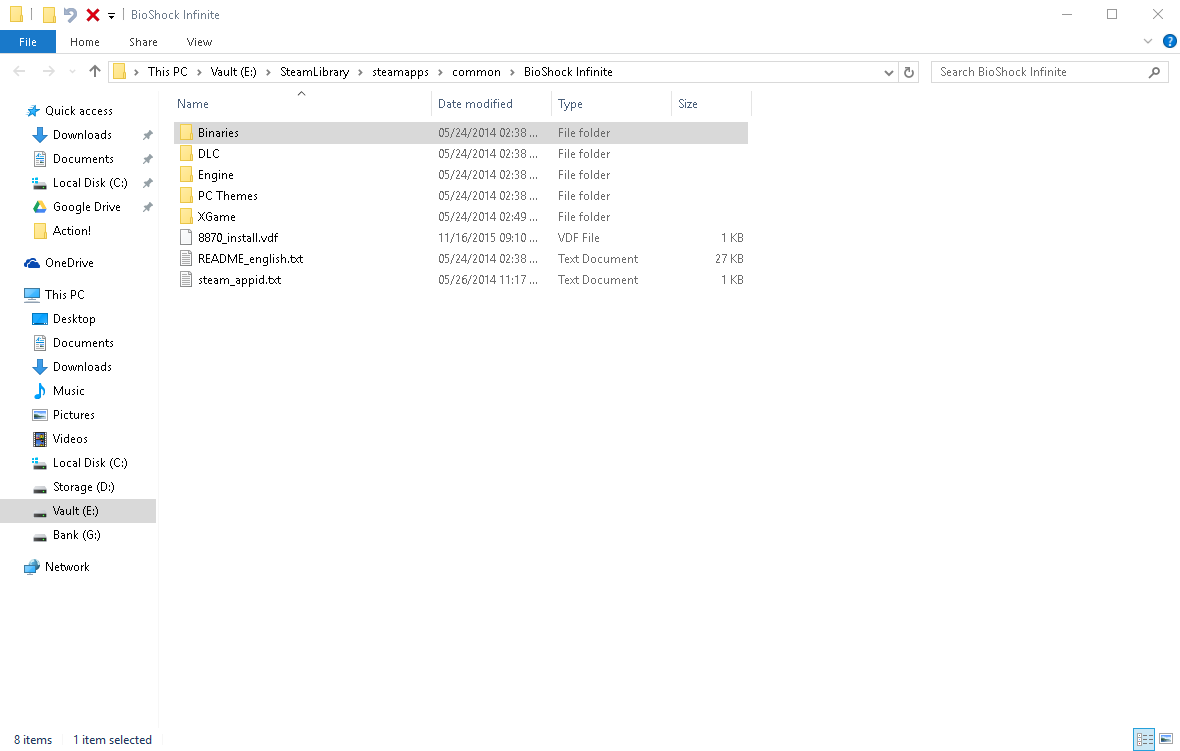The height and width of the screenshot is (751, 1180).
Task: Switch to the Share ribbon tab
Action: 143,42
